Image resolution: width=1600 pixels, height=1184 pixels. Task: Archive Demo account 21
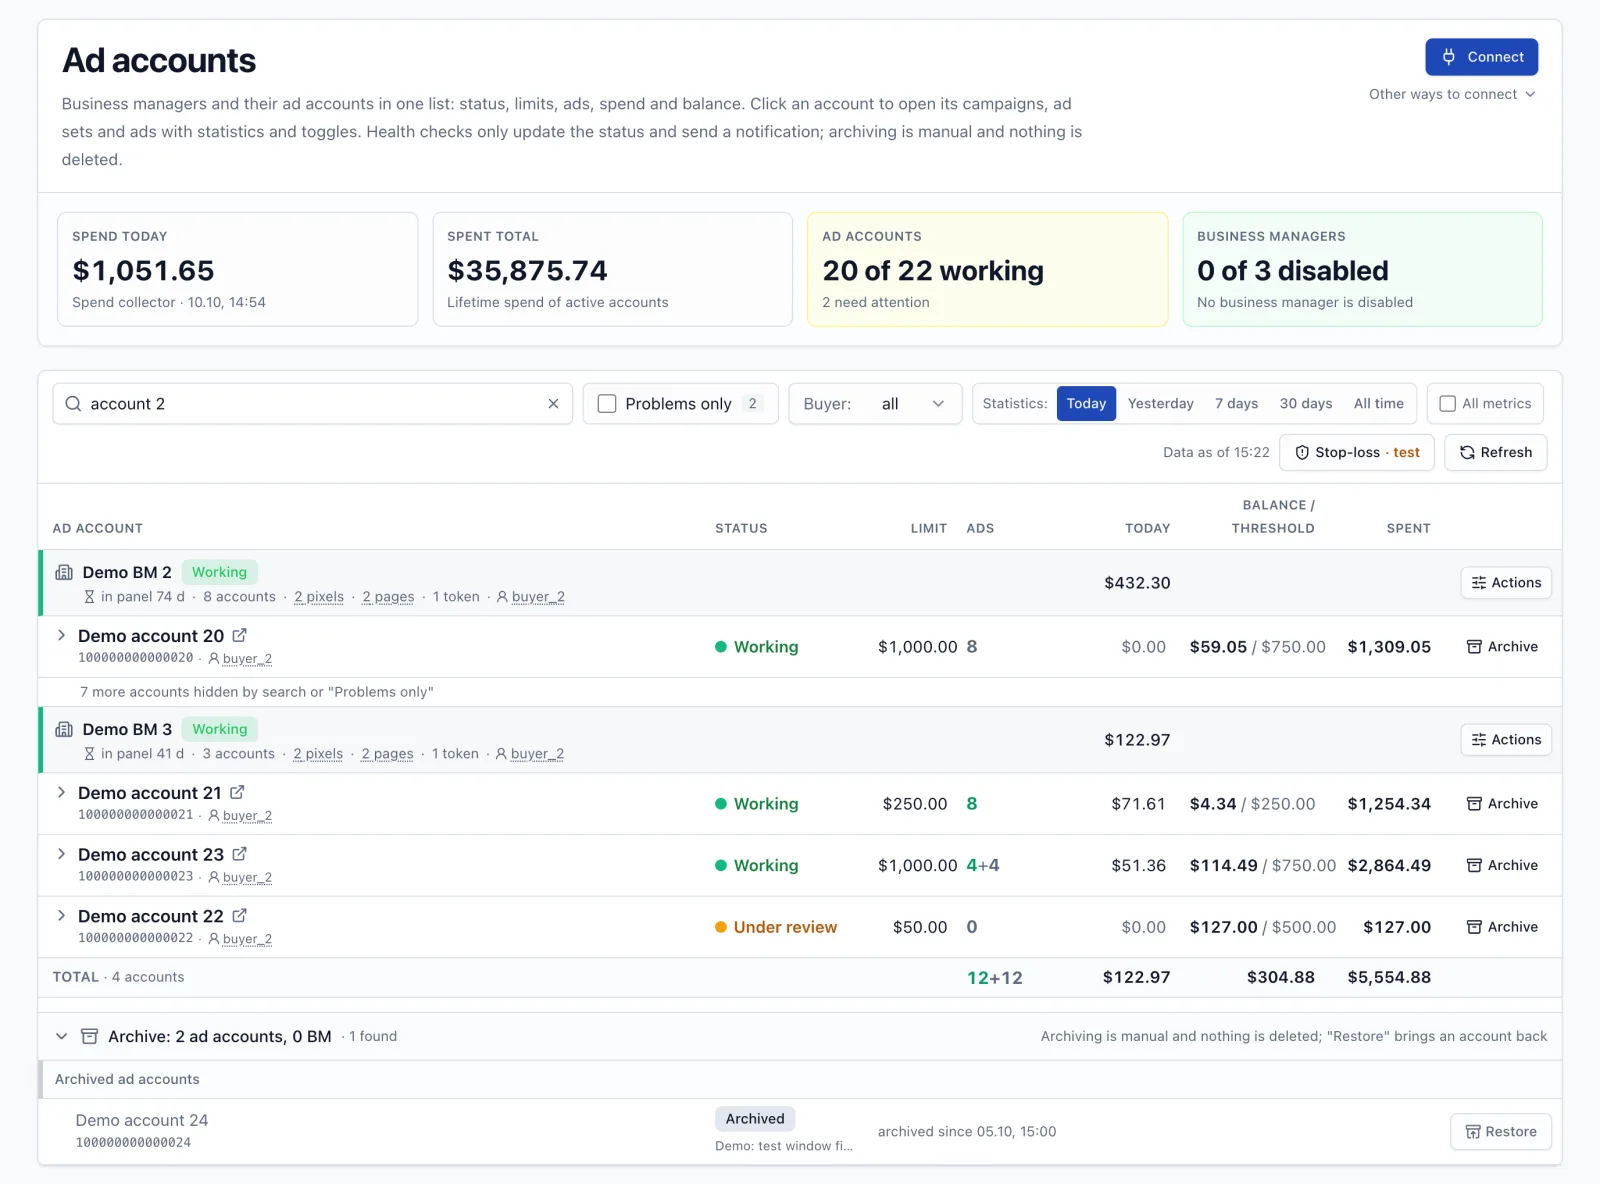(1502, 804)
